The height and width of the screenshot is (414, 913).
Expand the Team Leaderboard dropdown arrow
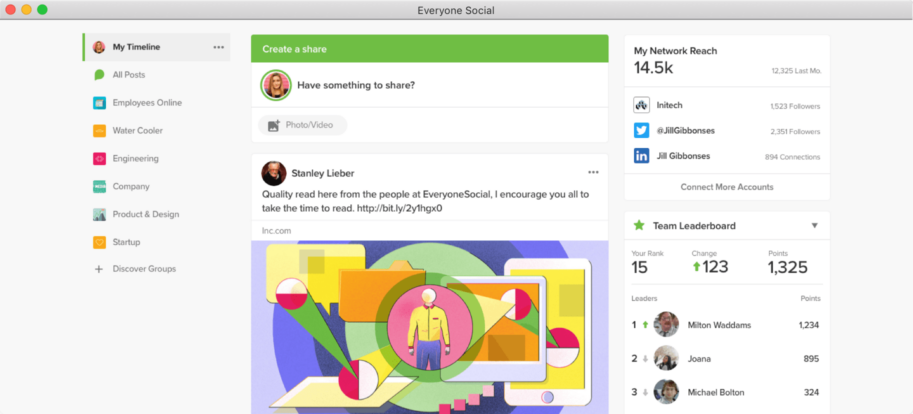(815, 226)
